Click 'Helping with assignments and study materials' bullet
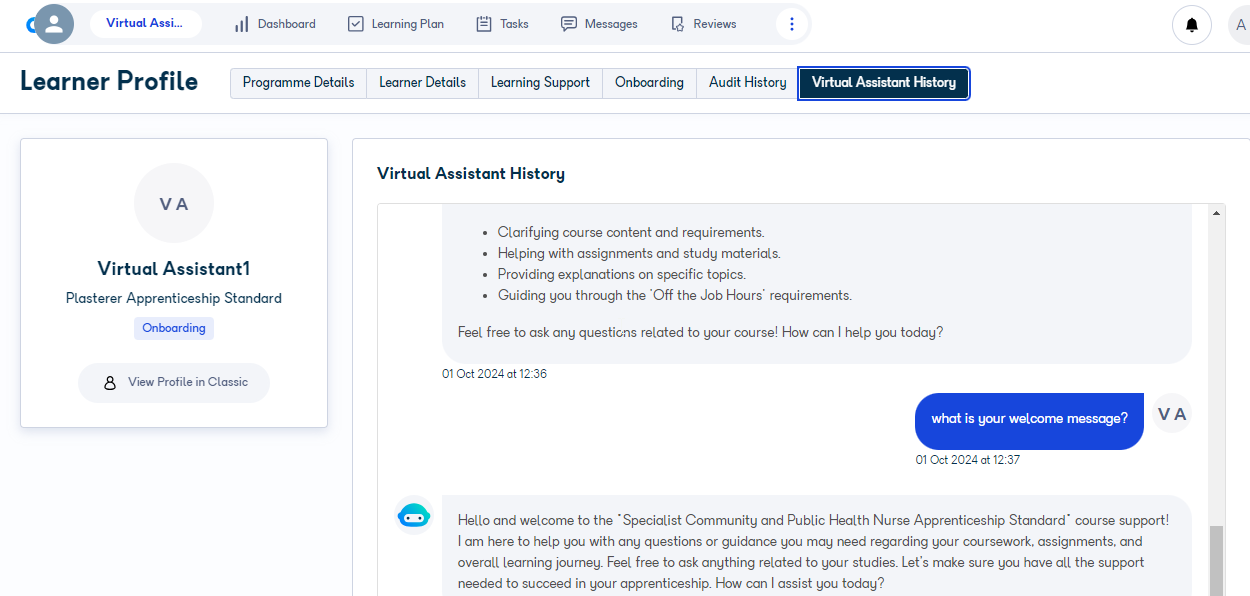1250x596 pixels. 639,253
